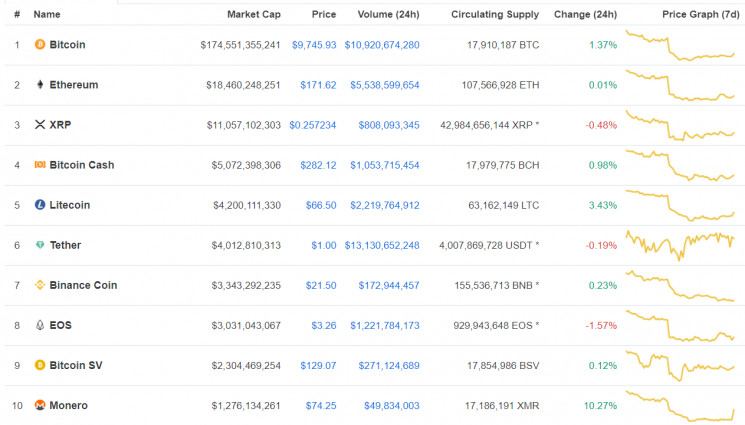Open the EOS name link

point(60,325)
